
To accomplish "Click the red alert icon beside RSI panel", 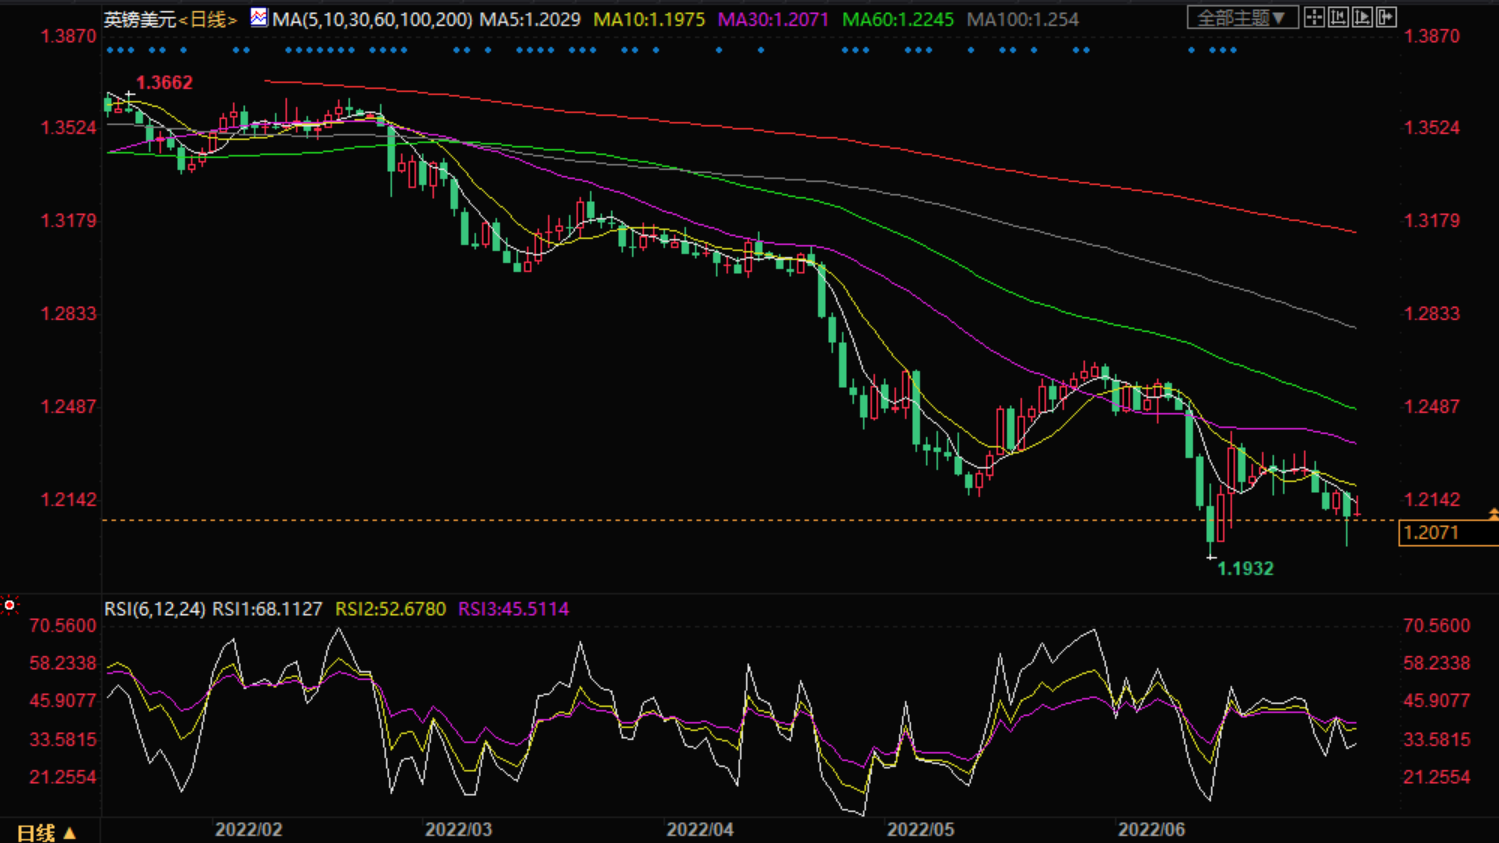I will [9, 605].
